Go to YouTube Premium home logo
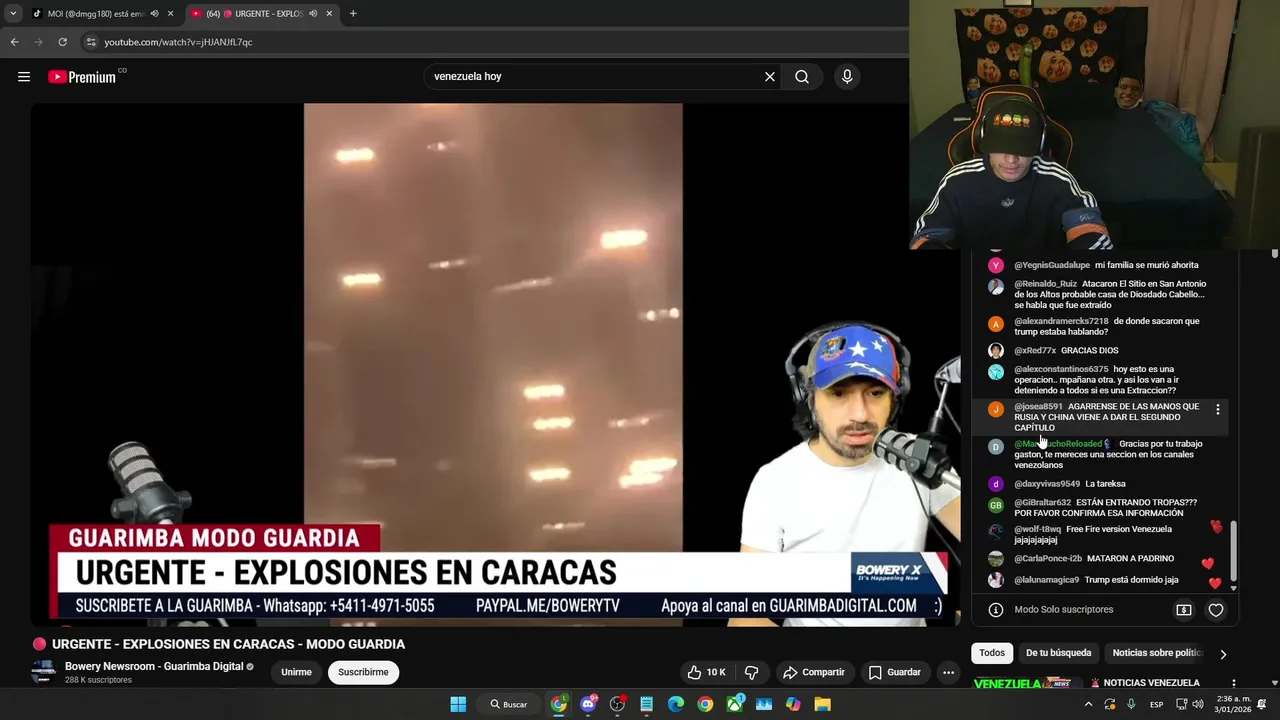 tap(82, 77)
